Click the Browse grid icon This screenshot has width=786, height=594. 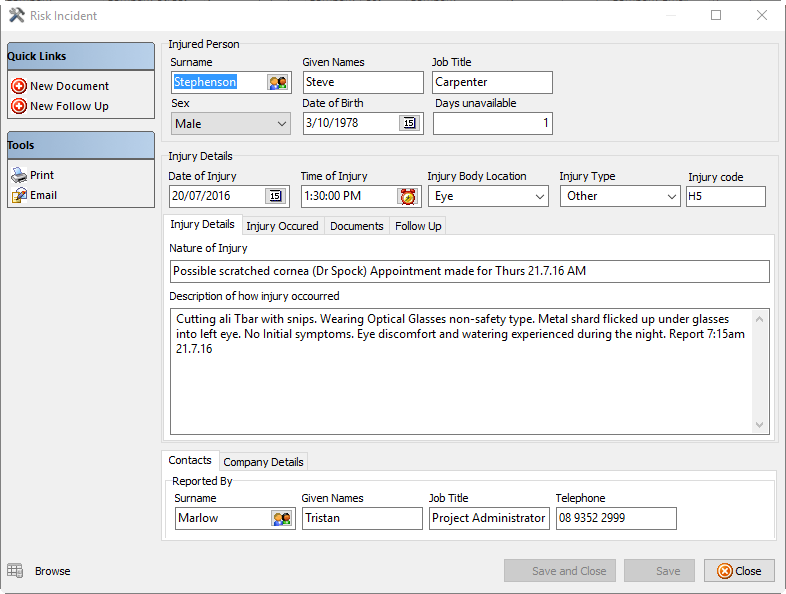pos(15,571)
